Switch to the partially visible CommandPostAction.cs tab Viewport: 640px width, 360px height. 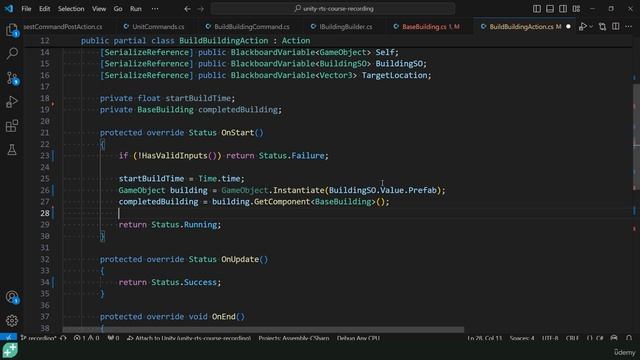point(63,27)
